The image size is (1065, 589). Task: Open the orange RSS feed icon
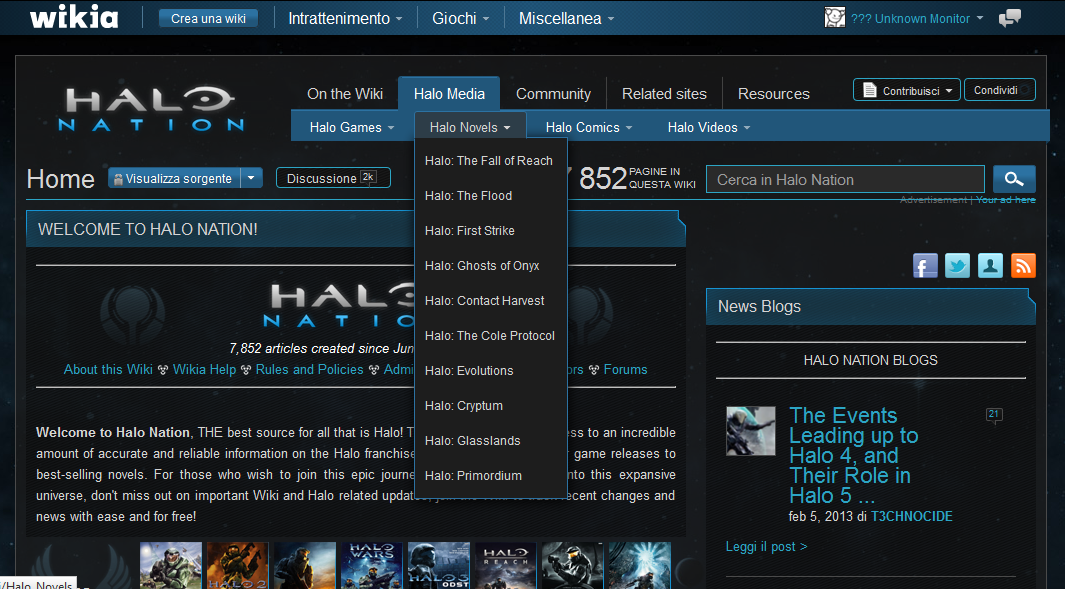coord(1023,266)
